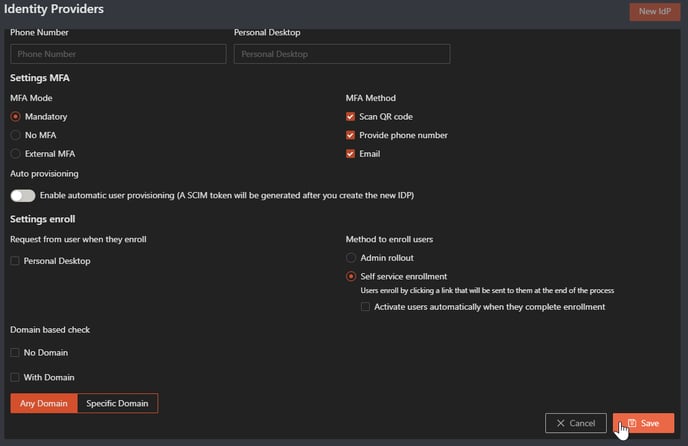
Task: Enable automatic user provisioning toggle
Action: pos(23,195)
